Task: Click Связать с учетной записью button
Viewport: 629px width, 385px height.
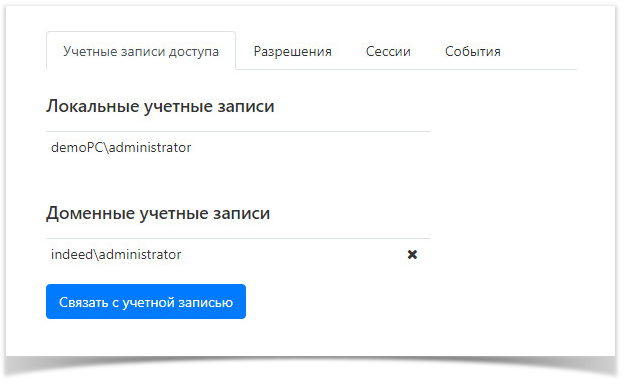Action: coord(146,302)
